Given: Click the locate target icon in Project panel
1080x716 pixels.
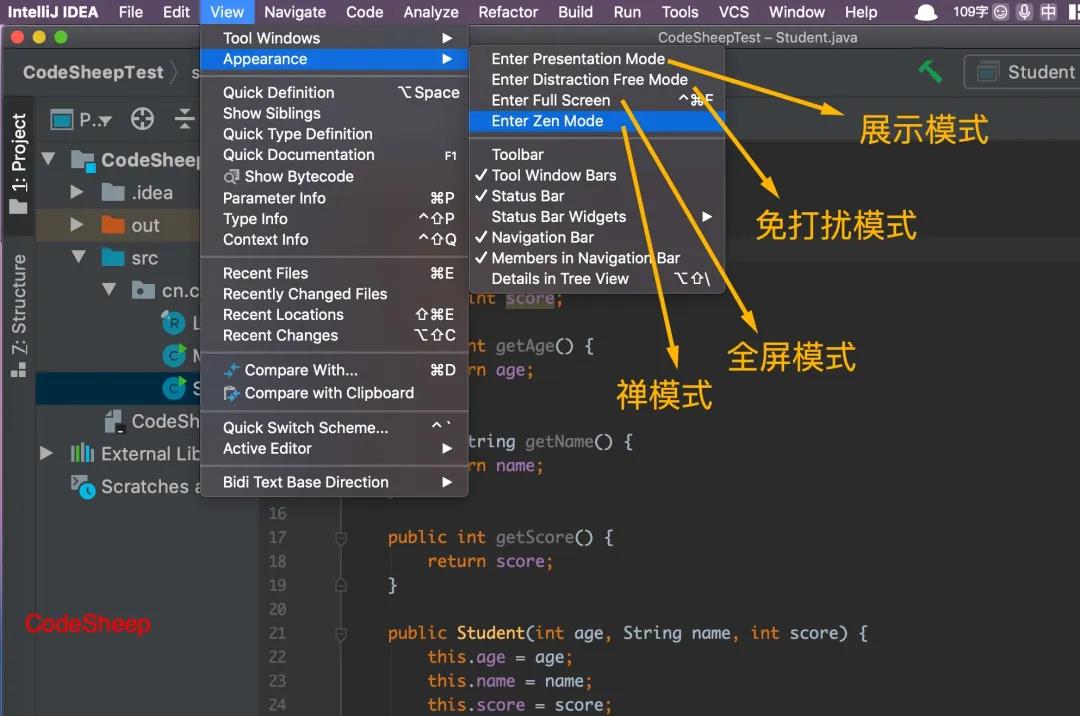Looking at the screenshot, I should (x=143, y=119).
